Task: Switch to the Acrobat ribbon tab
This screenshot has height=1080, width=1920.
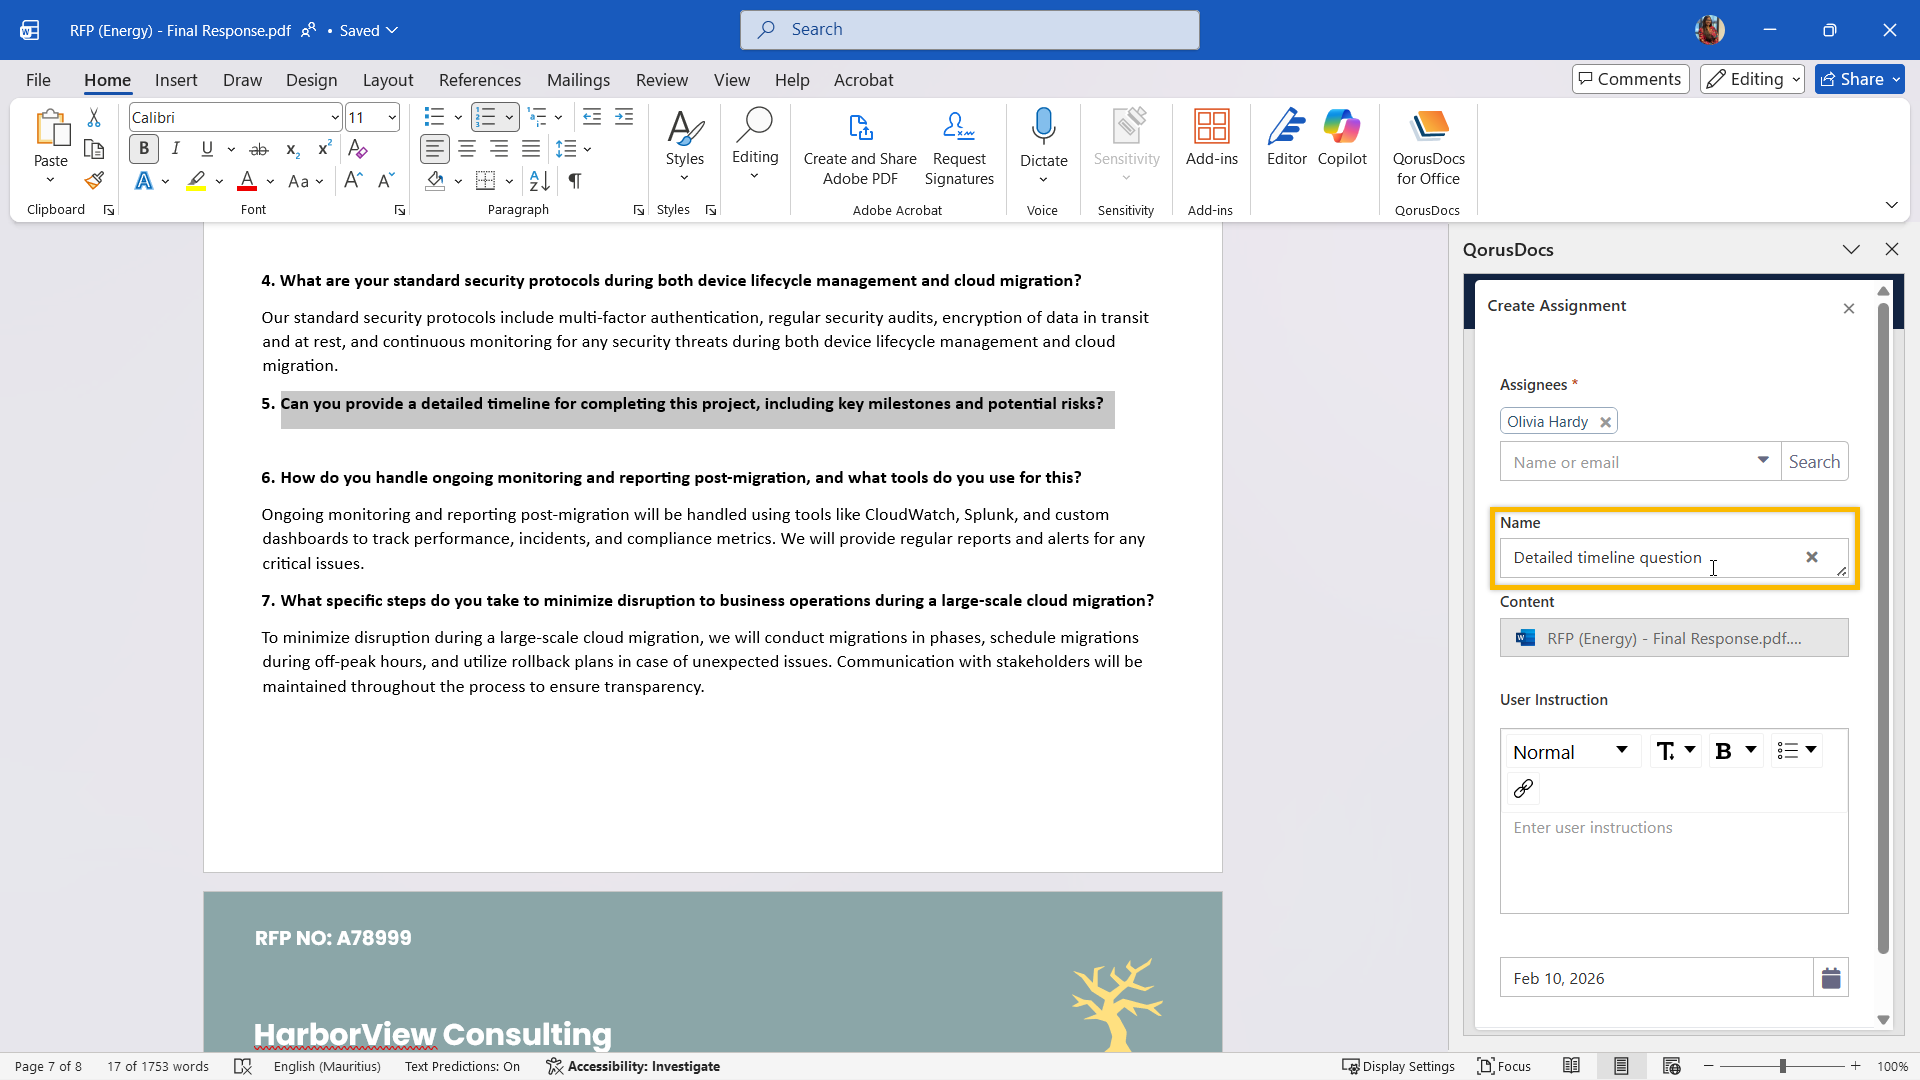Action: pos(863,80)
